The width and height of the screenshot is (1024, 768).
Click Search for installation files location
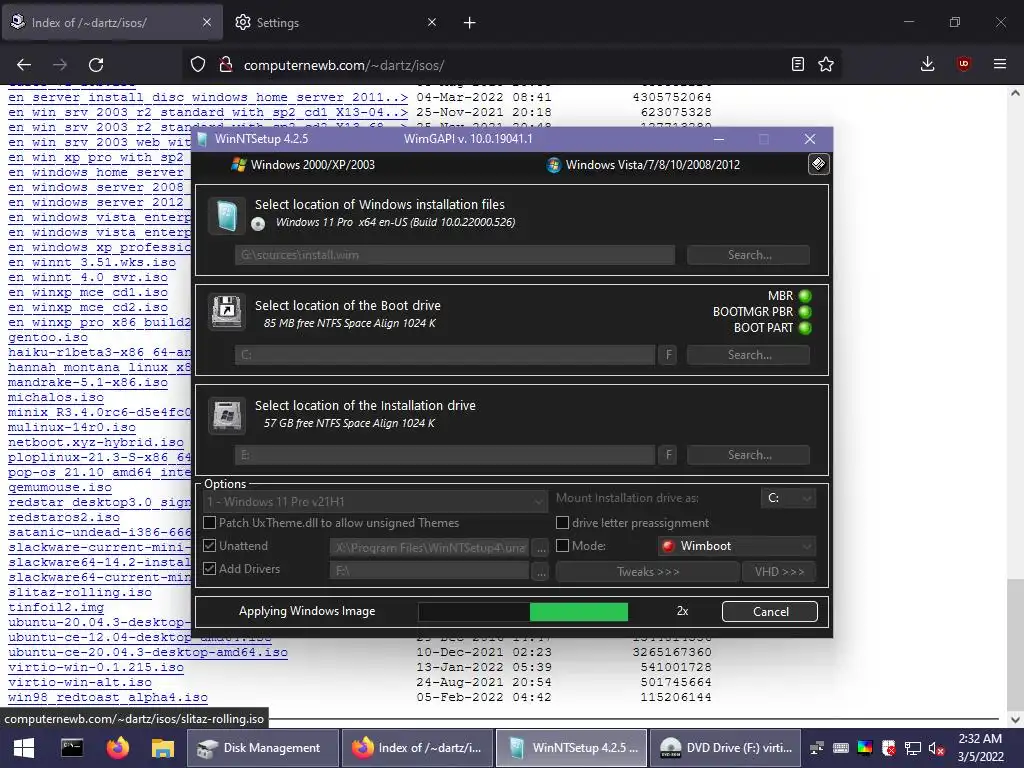(x=748, y=255)
